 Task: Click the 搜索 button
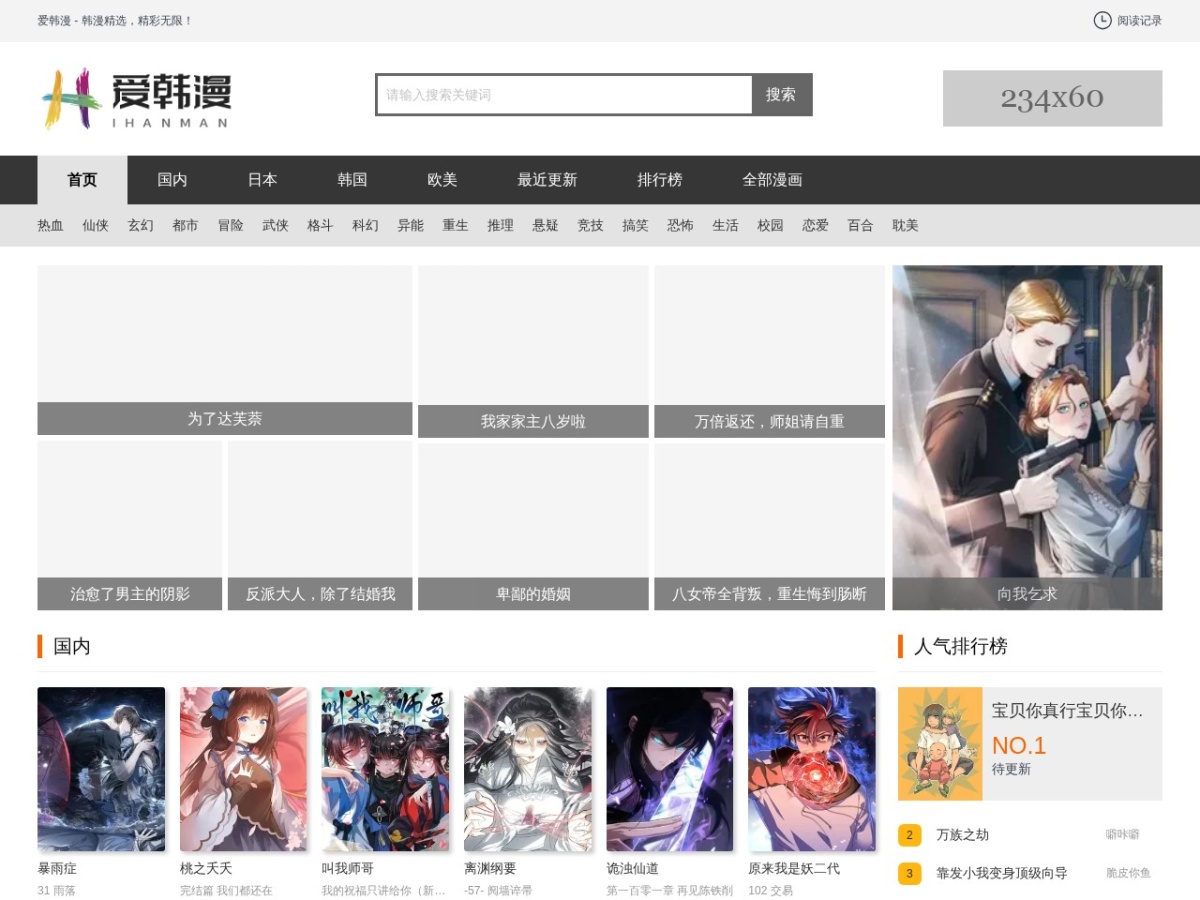click(781, 94)
